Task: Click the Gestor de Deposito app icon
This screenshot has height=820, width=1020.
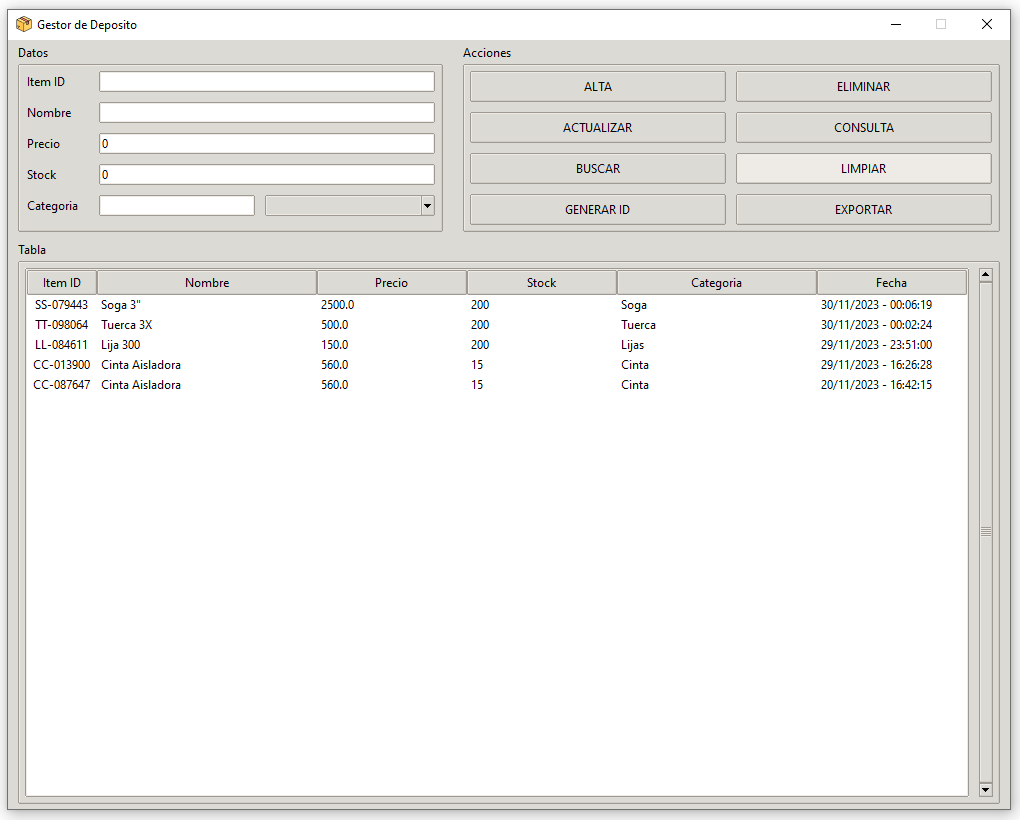Action: click(24, 25)
